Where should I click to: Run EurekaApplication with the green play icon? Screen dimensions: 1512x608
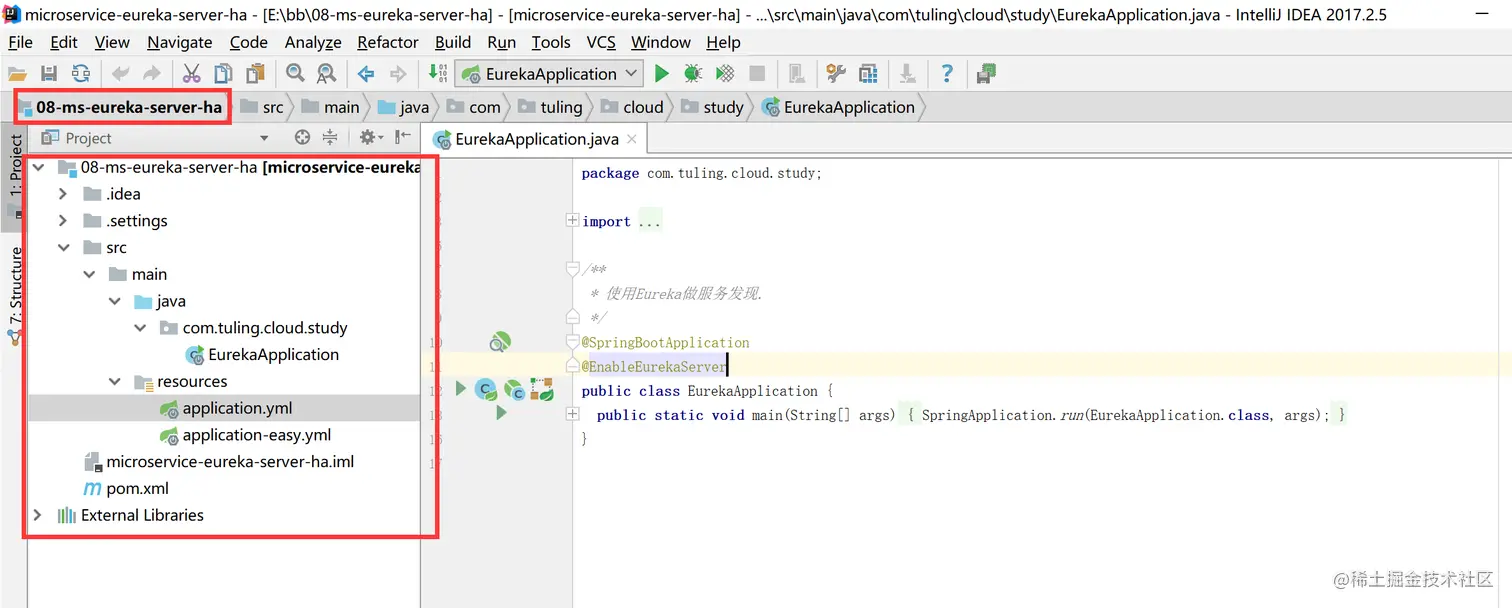pos(661,73)
